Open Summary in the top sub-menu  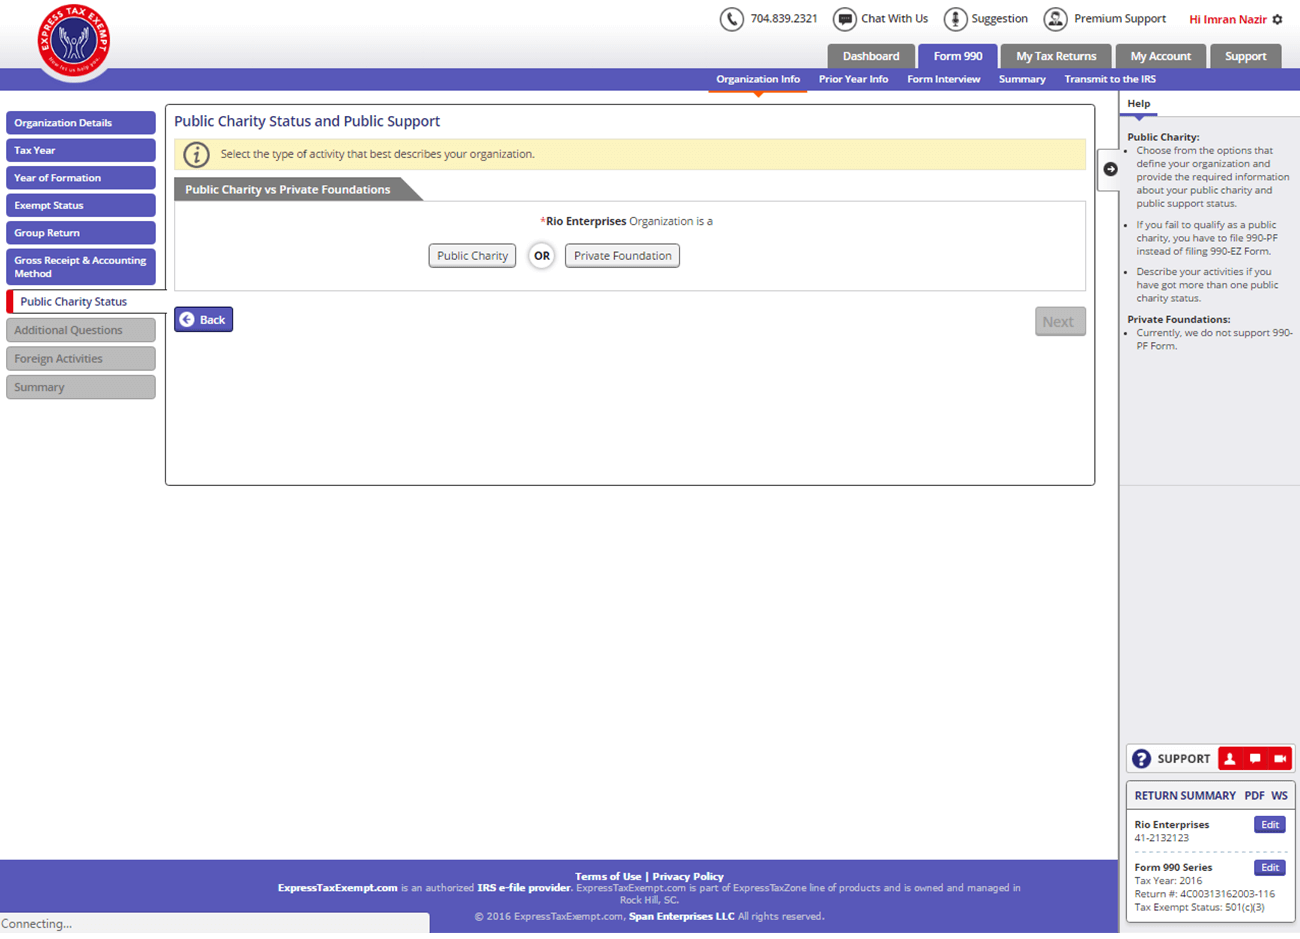click(x=1022, y=79)
